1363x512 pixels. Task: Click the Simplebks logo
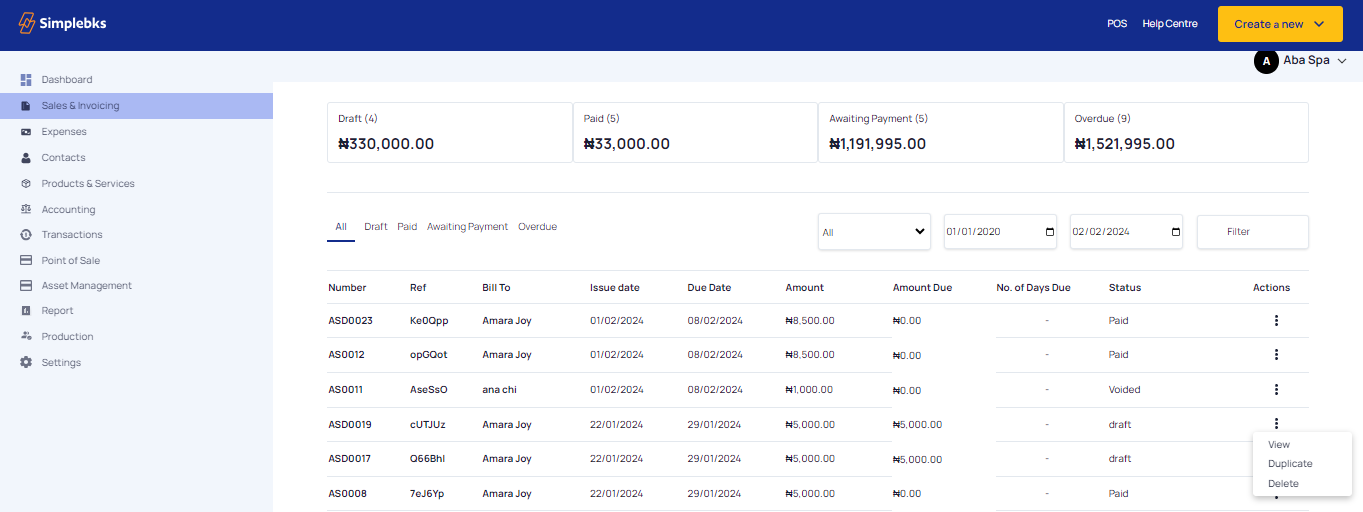click(x=62, y=24)
